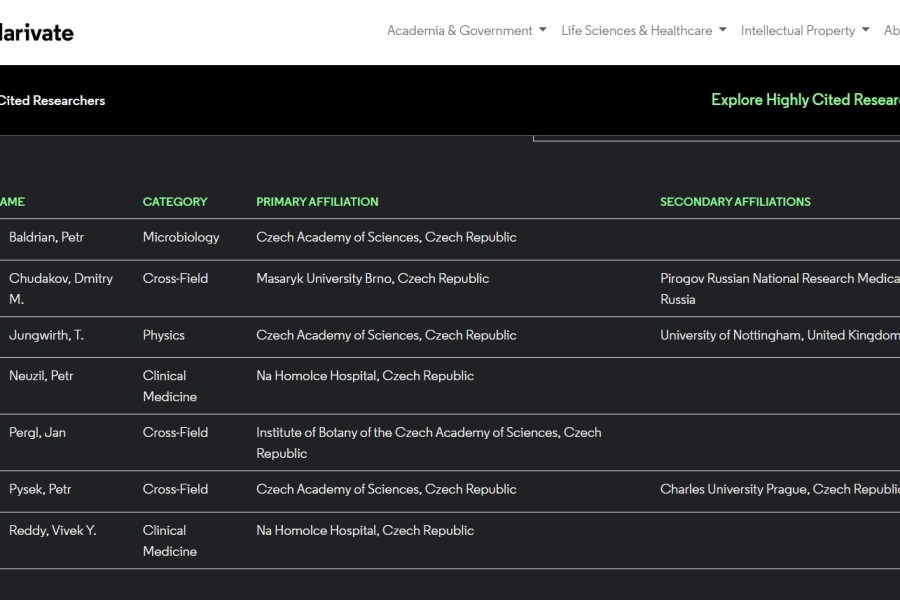The height and width of the screenshot is (600, 900).
Task: Click the Reddy, Vivek Y. entry
Action: click(x=52, y=531)
